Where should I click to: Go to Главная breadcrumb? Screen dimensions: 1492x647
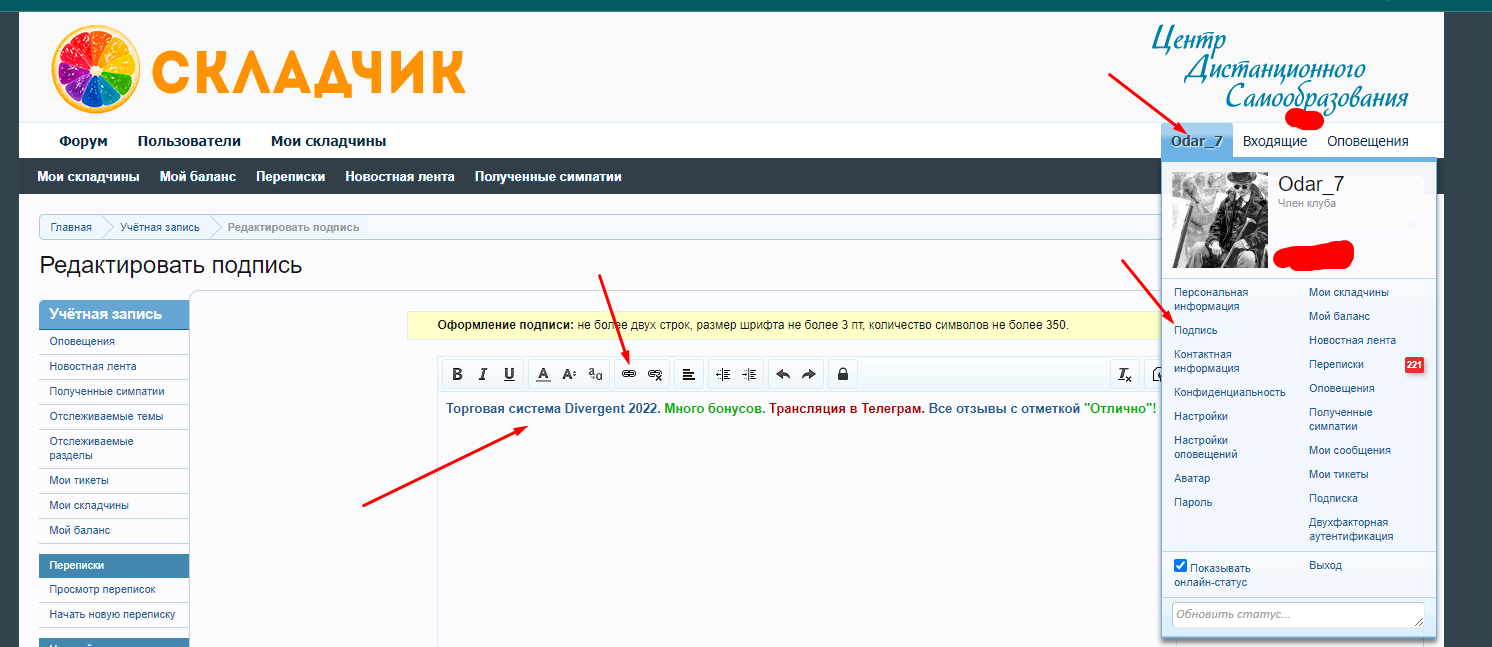point(71,227)
